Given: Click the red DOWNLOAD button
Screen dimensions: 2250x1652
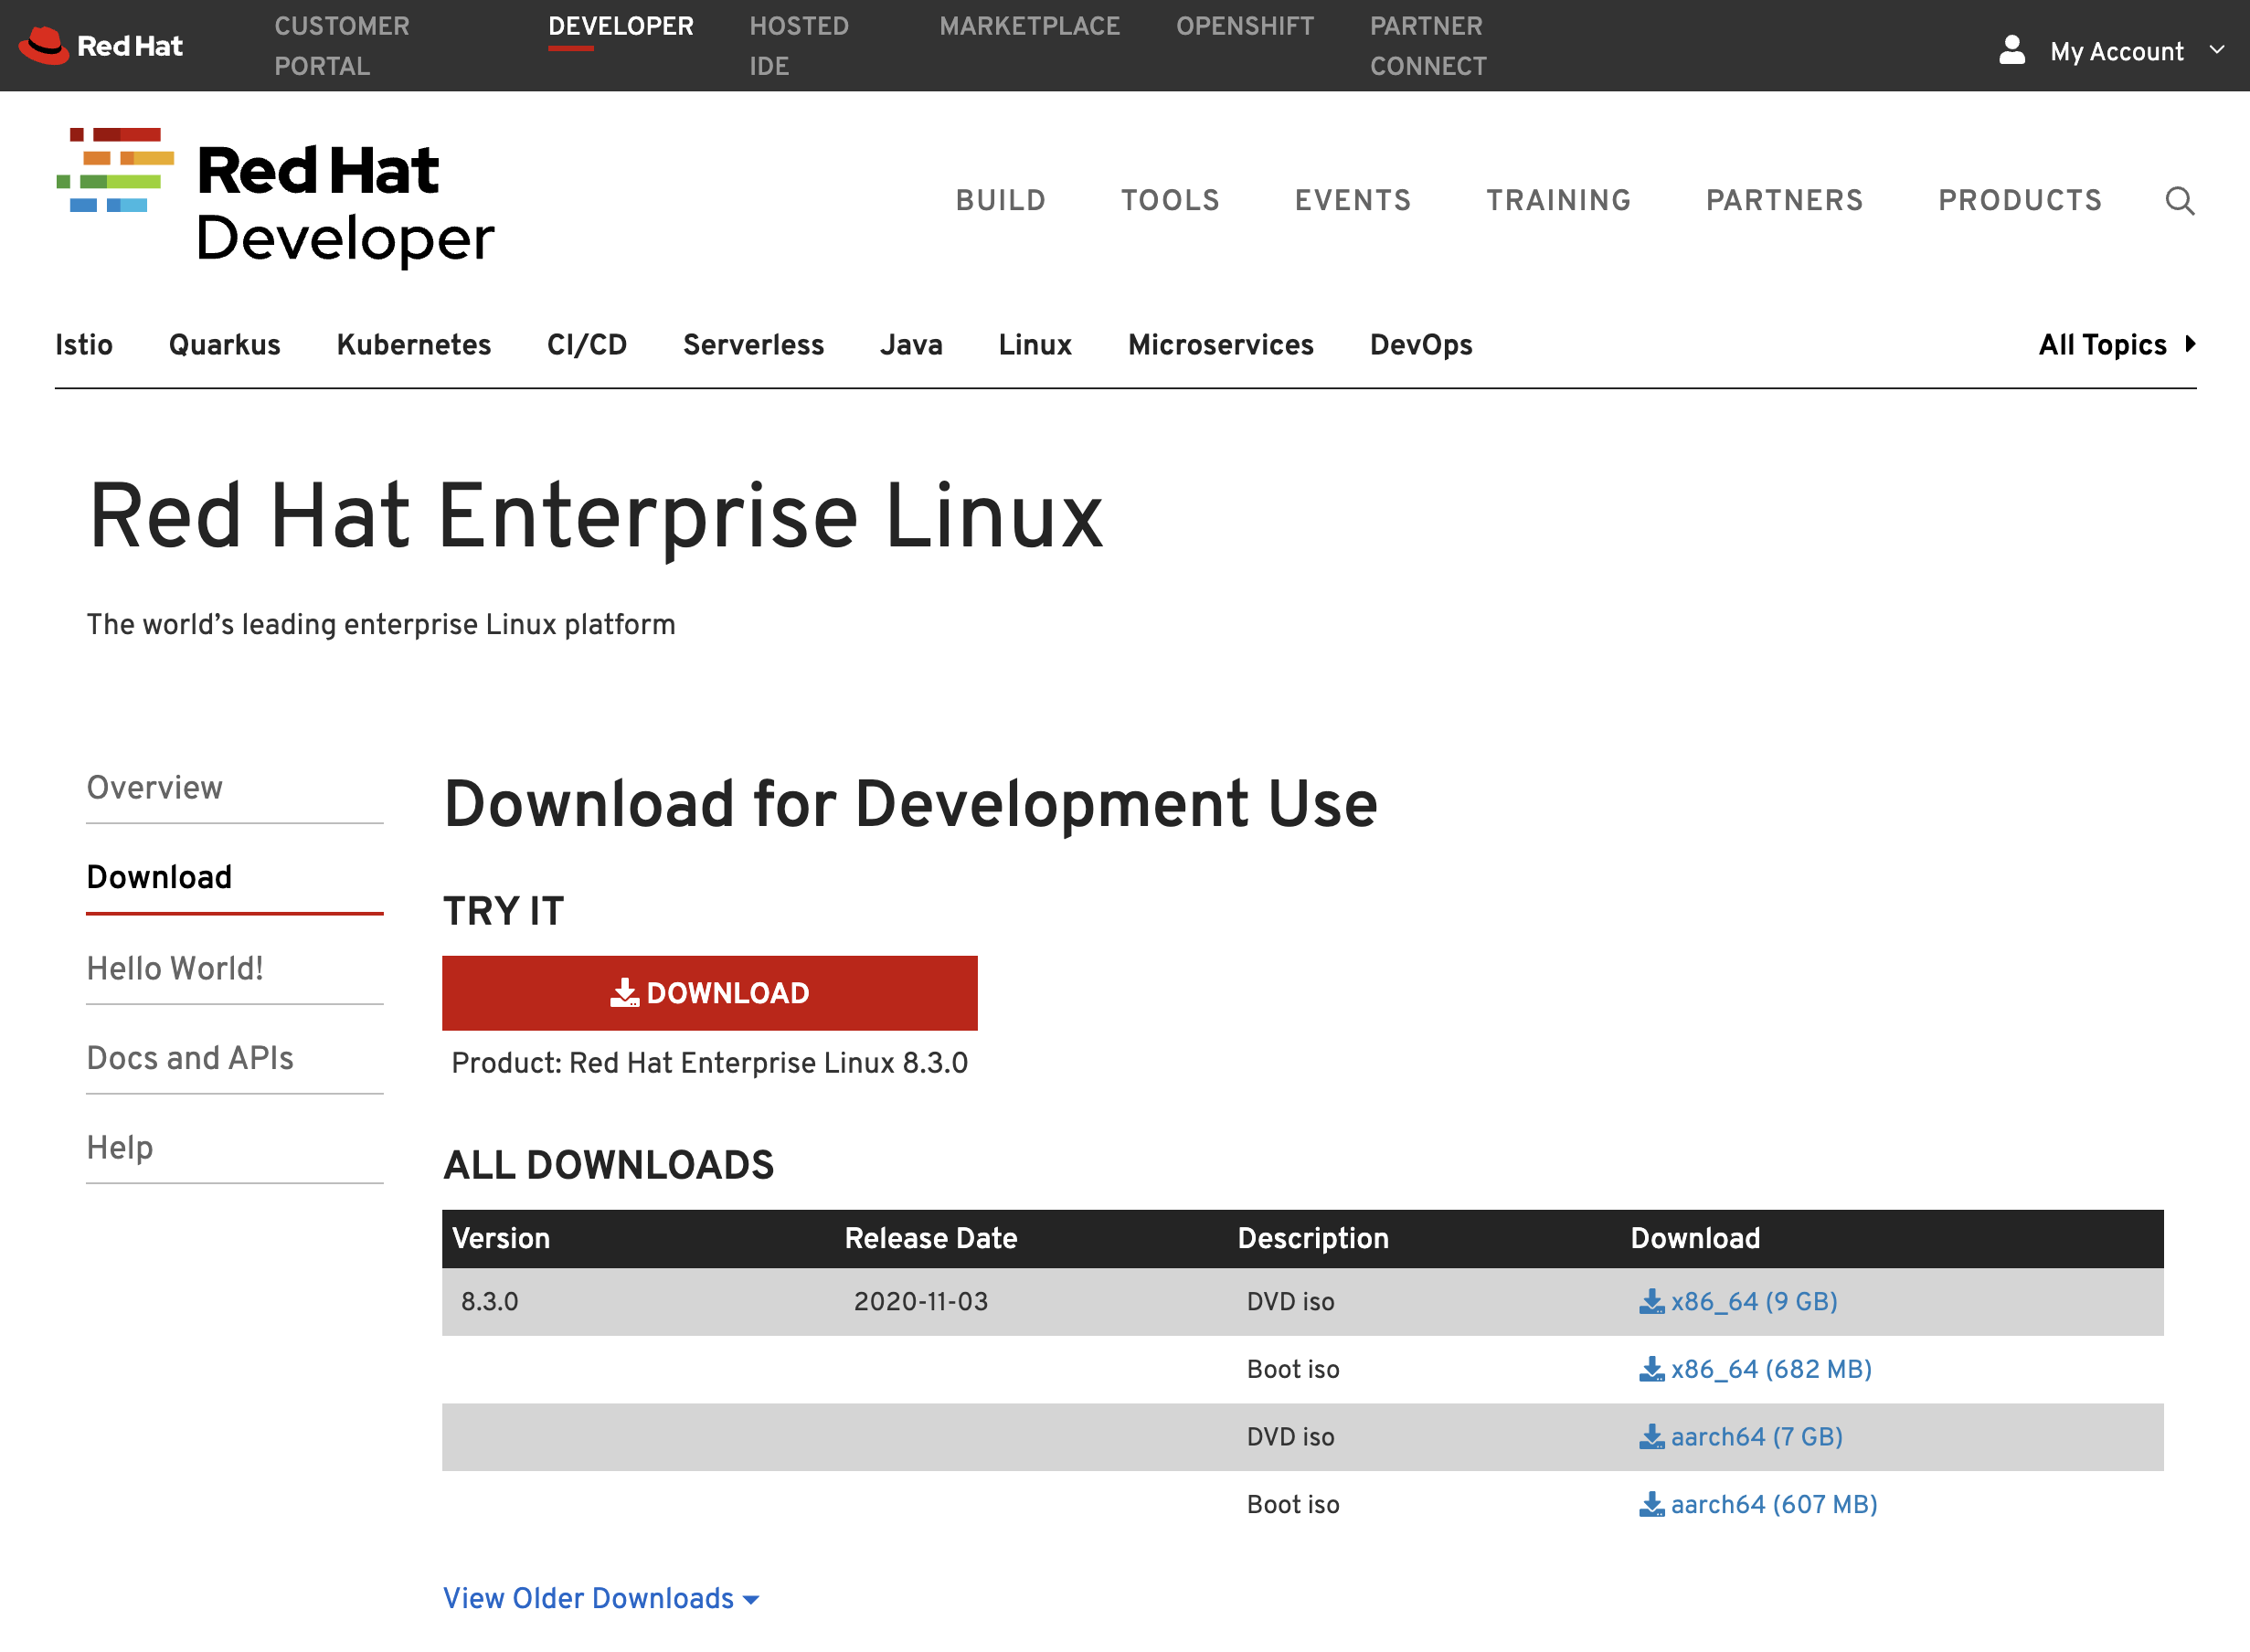Looking at the screenshot, I should tap(710, 992).
